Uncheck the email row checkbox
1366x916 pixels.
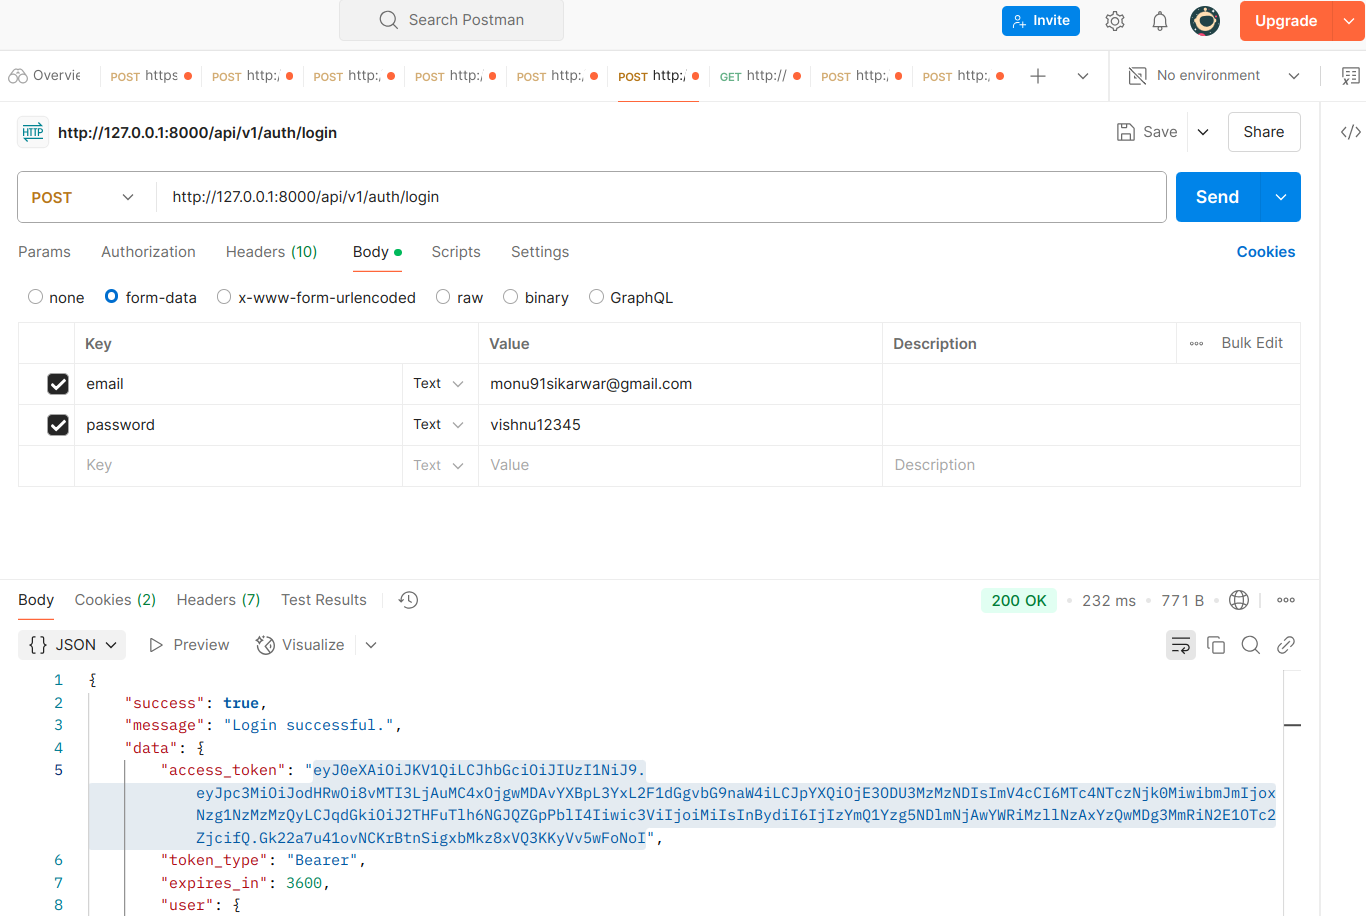click(x=58, y=384)
